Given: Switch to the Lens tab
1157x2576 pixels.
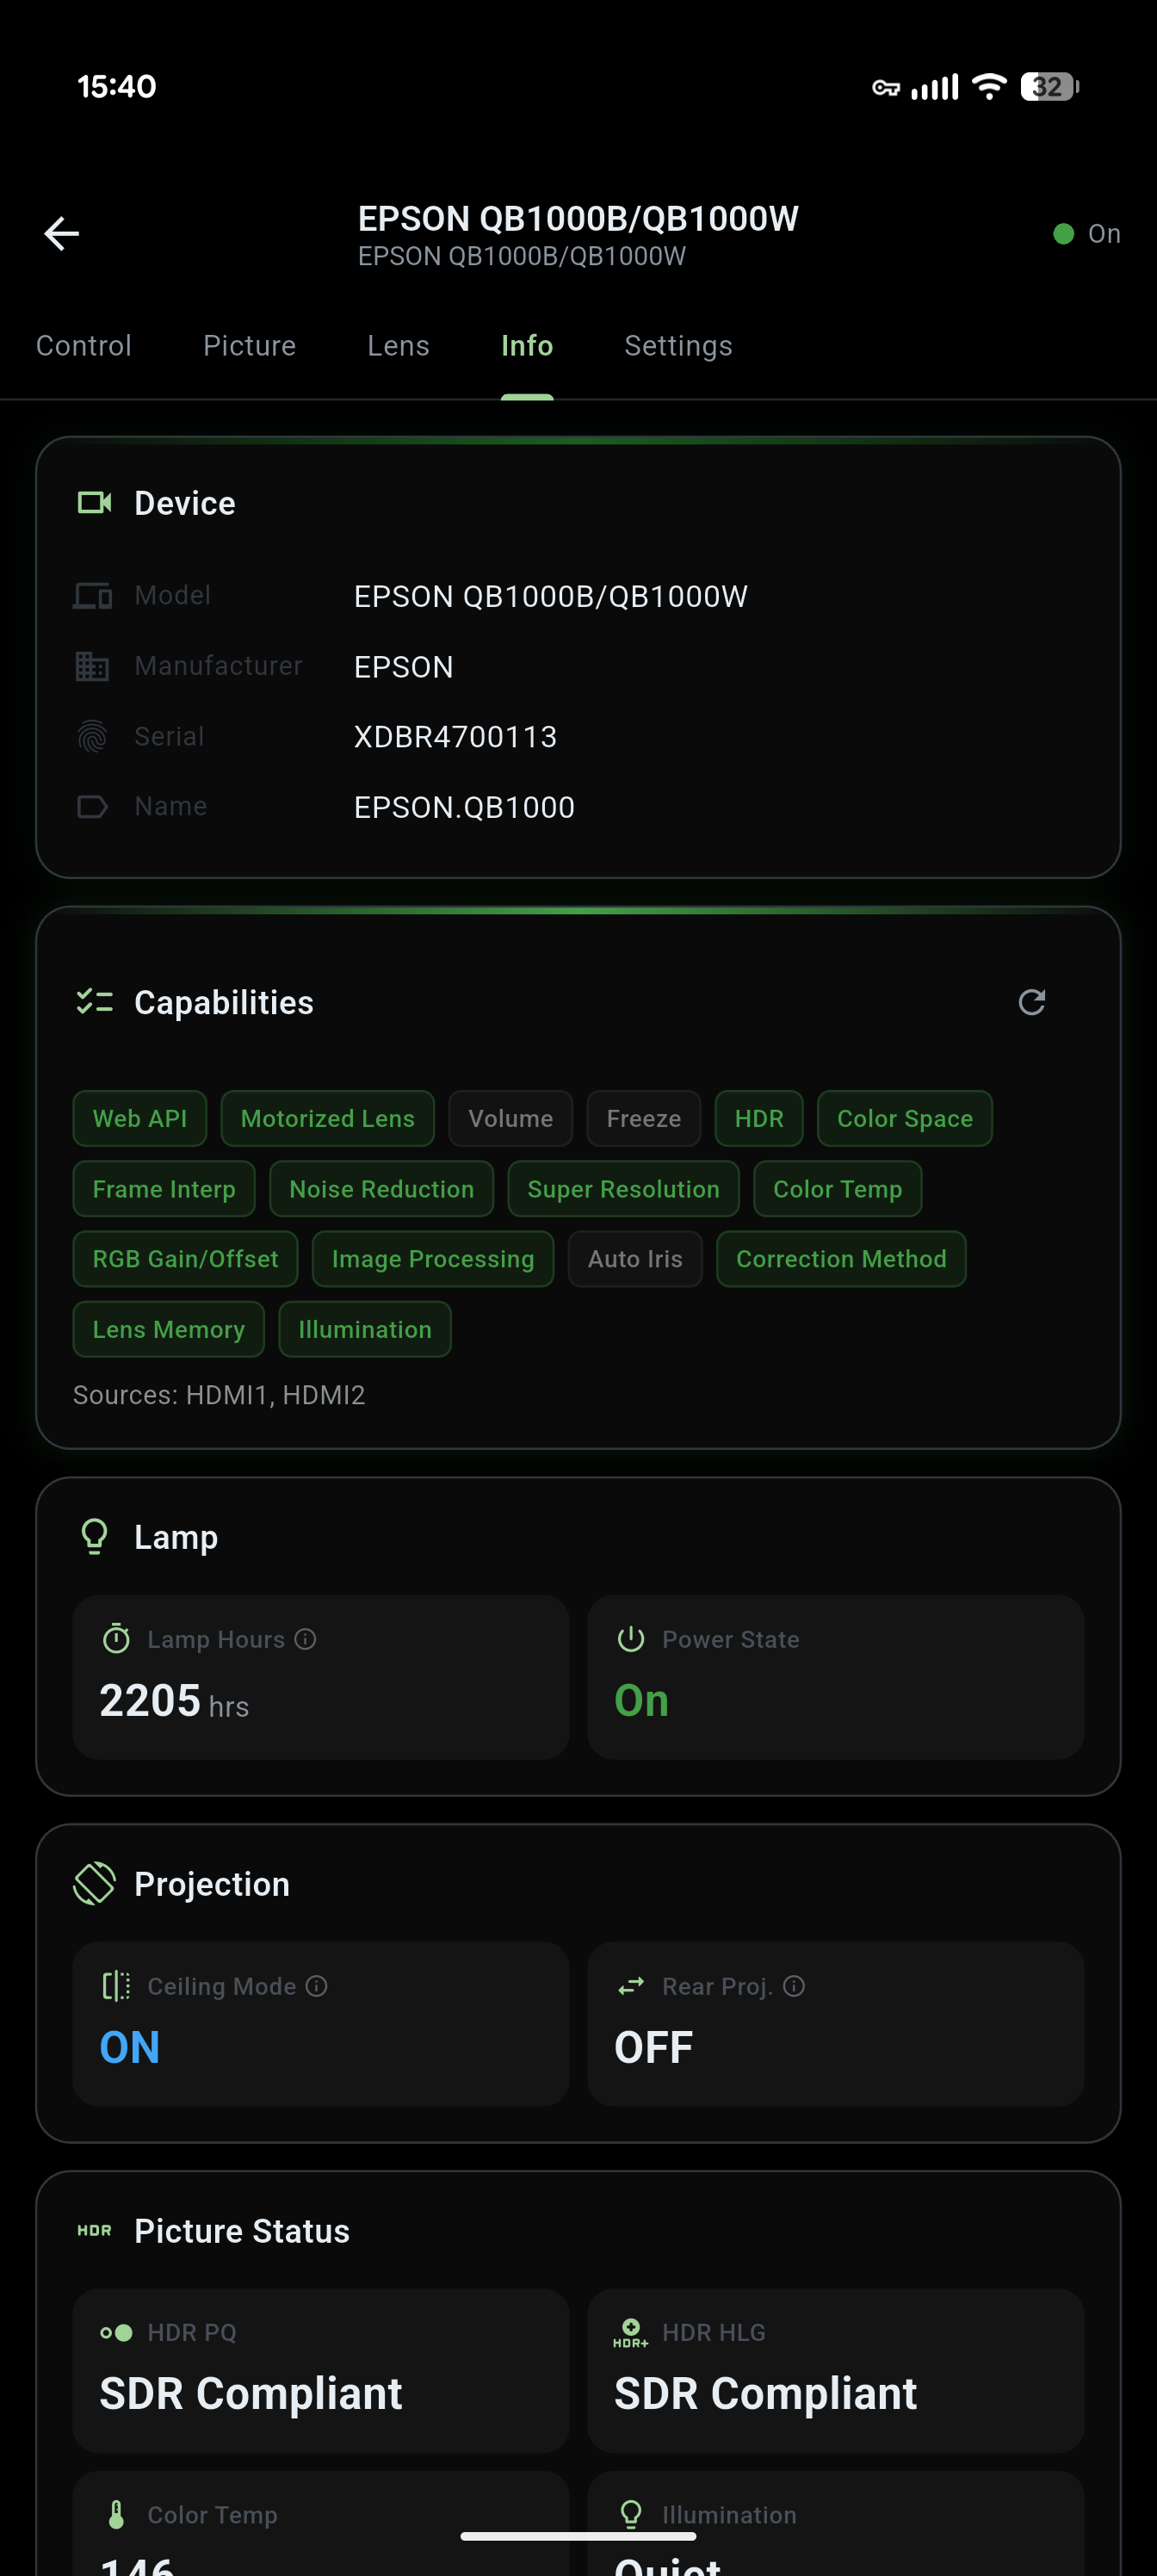Looking at the screenshot, I should 397,346.
